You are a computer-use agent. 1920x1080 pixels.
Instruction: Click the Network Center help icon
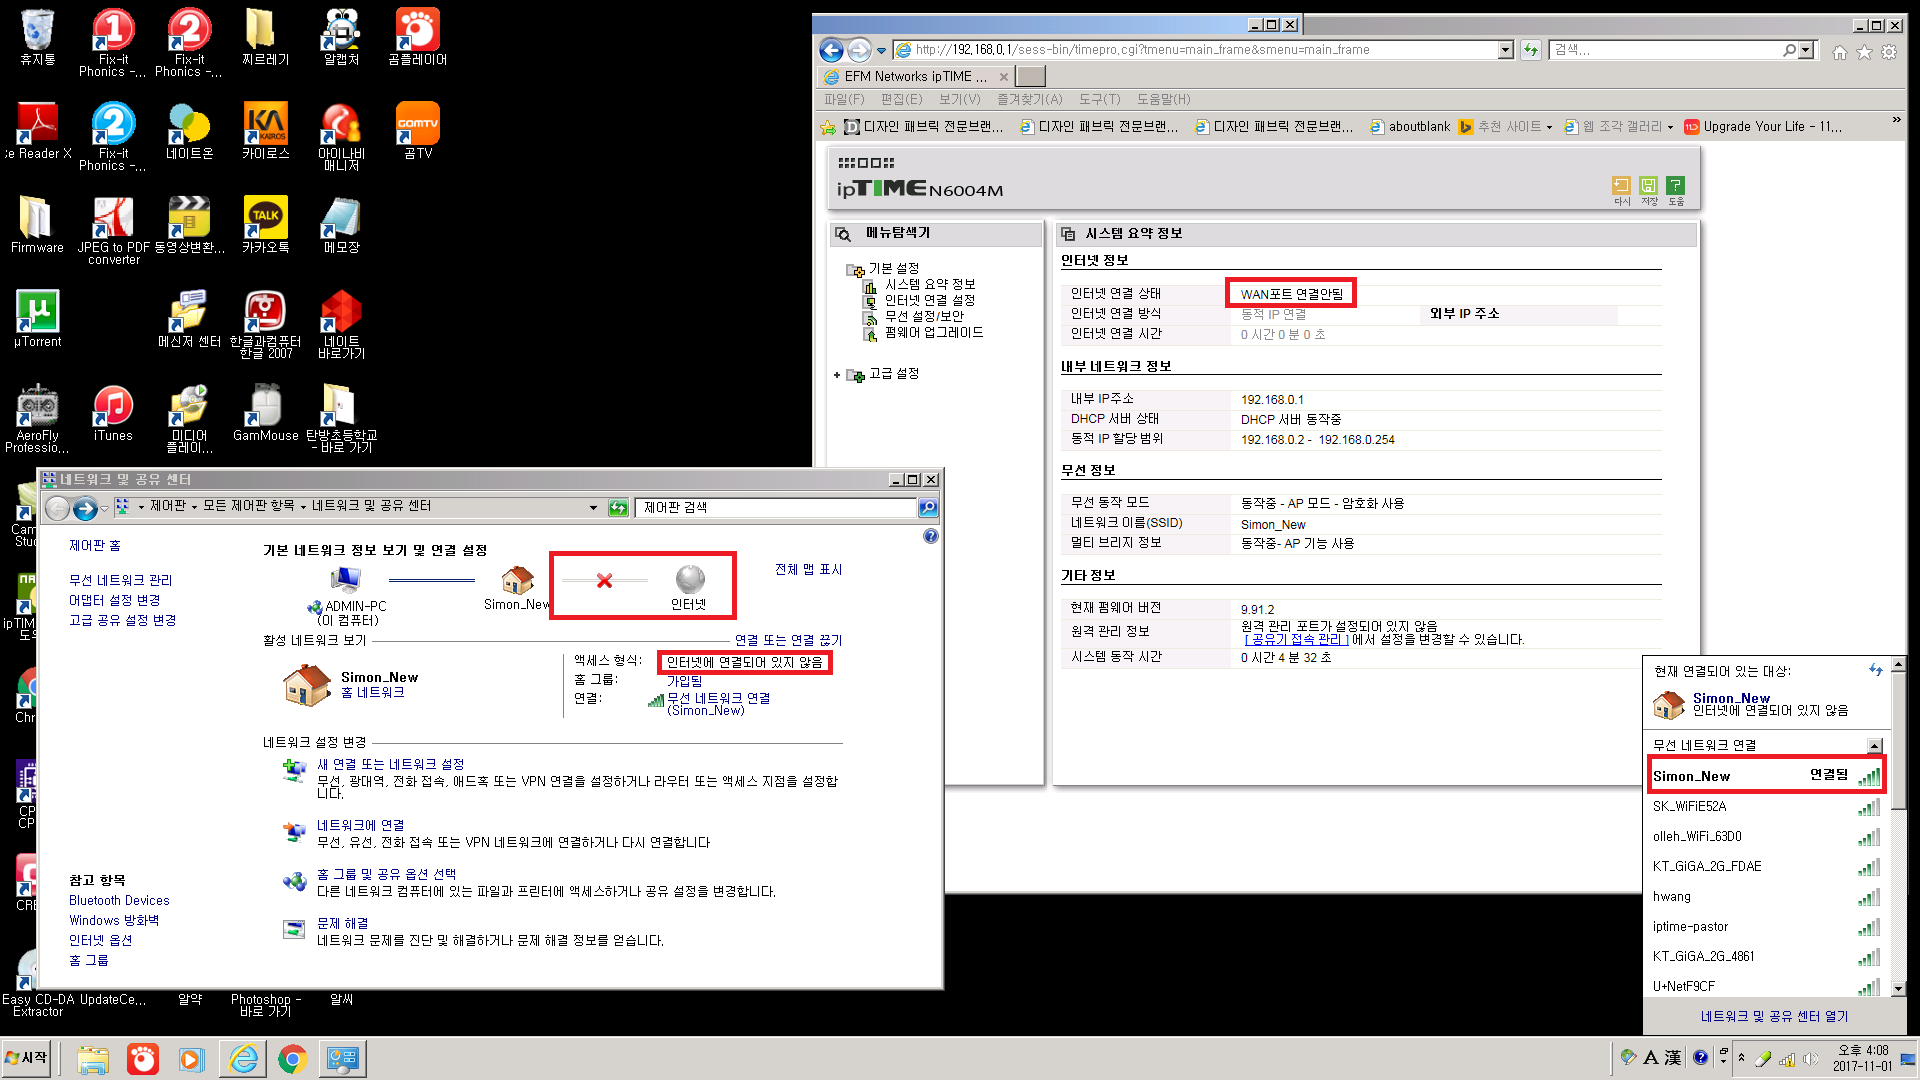tap(931, 536)
